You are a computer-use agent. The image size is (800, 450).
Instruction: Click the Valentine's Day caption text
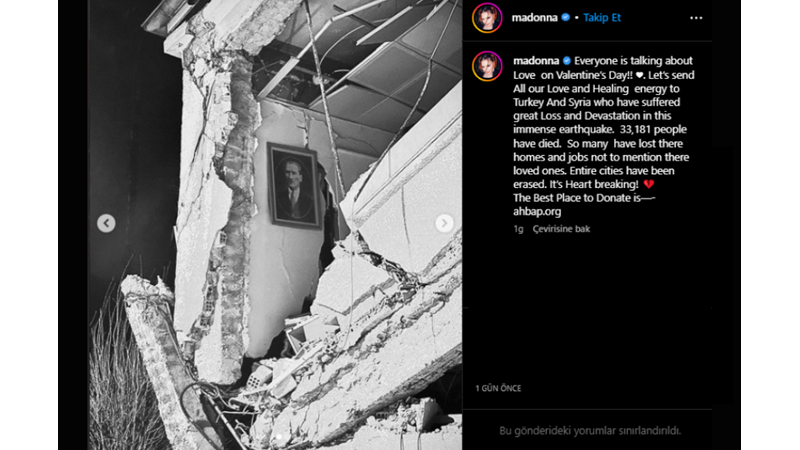[x=594, y=75]
